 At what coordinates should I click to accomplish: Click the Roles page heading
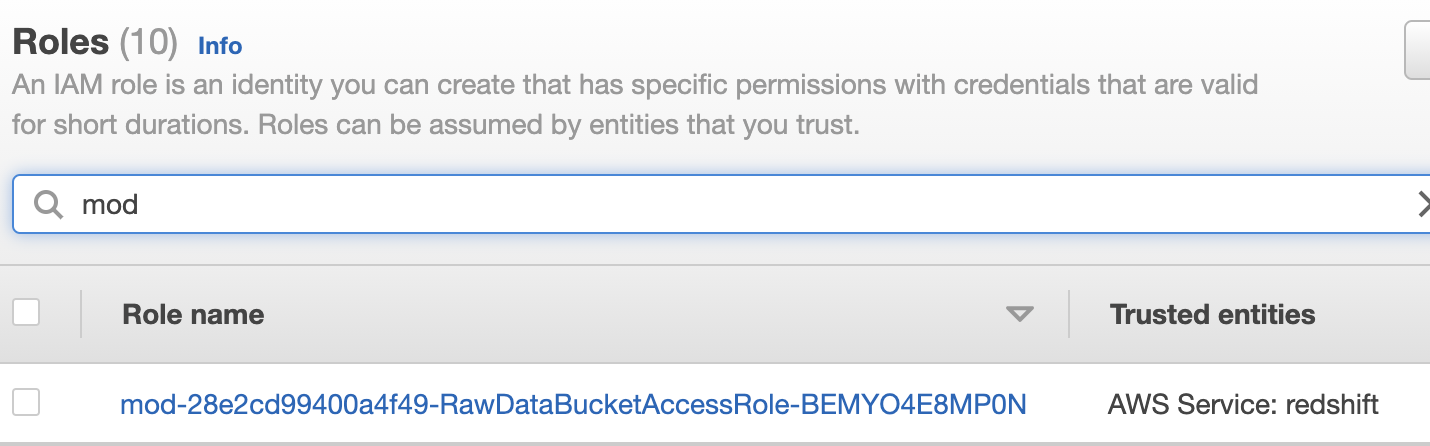60,42
